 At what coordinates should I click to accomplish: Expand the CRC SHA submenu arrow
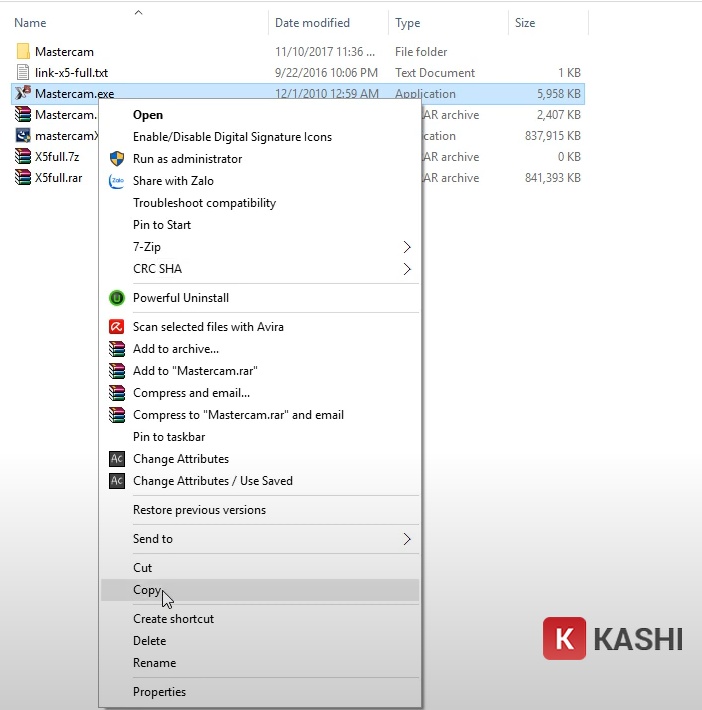click(407, 269)
